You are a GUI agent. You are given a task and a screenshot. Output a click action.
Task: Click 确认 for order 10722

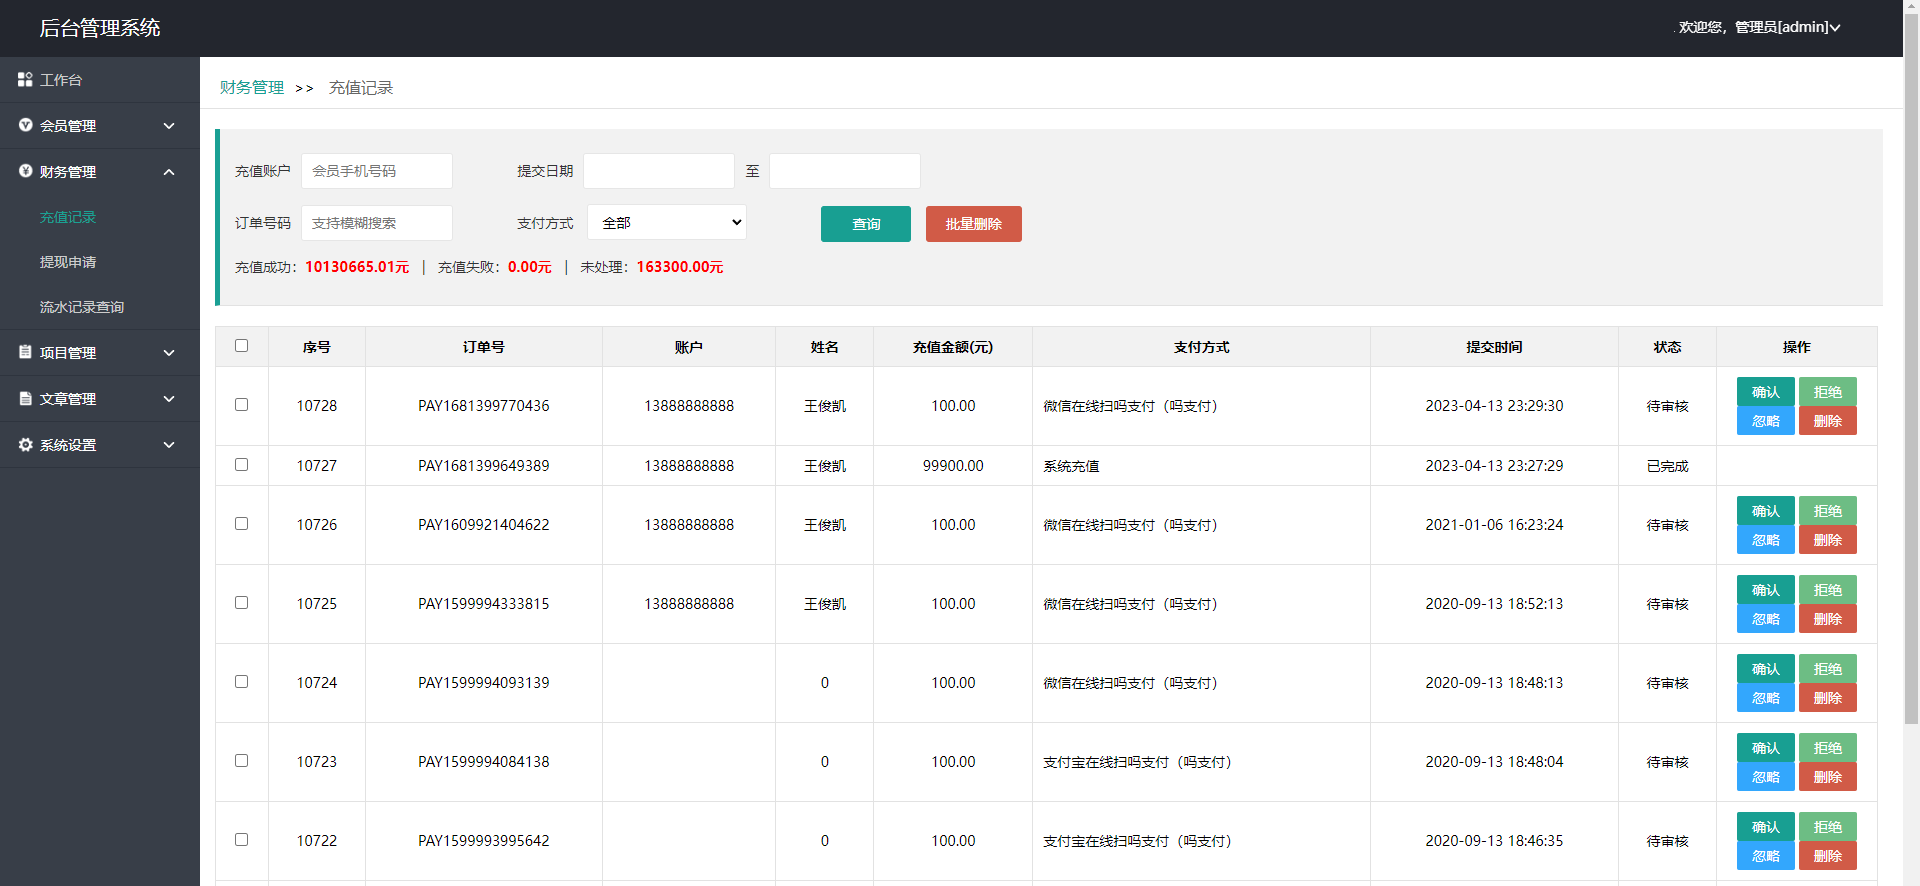[1766, 827]
